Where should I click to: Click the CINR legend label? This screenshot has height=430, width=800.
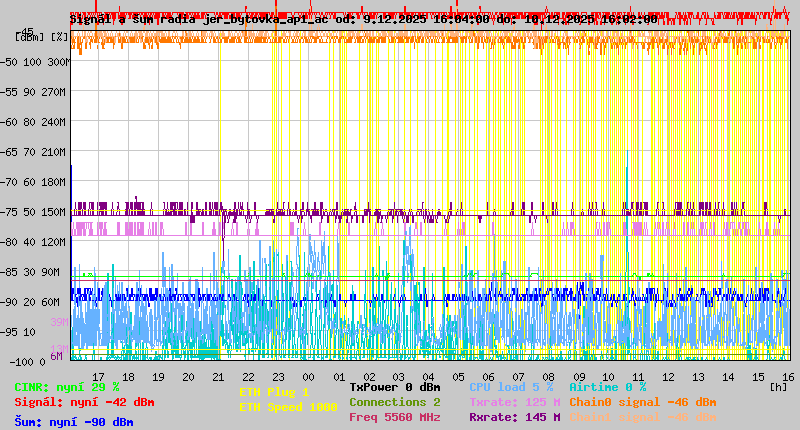tap(67, 387)
